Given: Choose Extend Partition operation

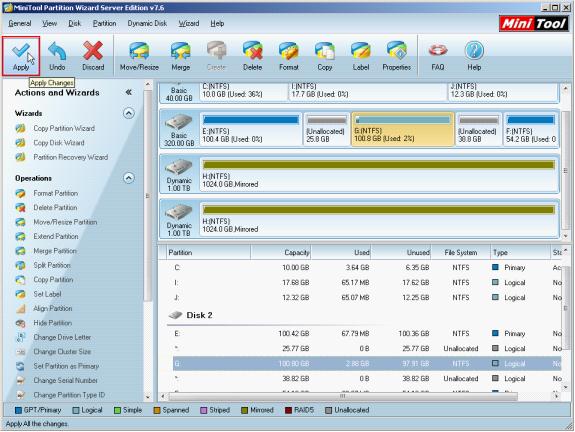Looking at the screenshot, I should [x=56, y=237].
